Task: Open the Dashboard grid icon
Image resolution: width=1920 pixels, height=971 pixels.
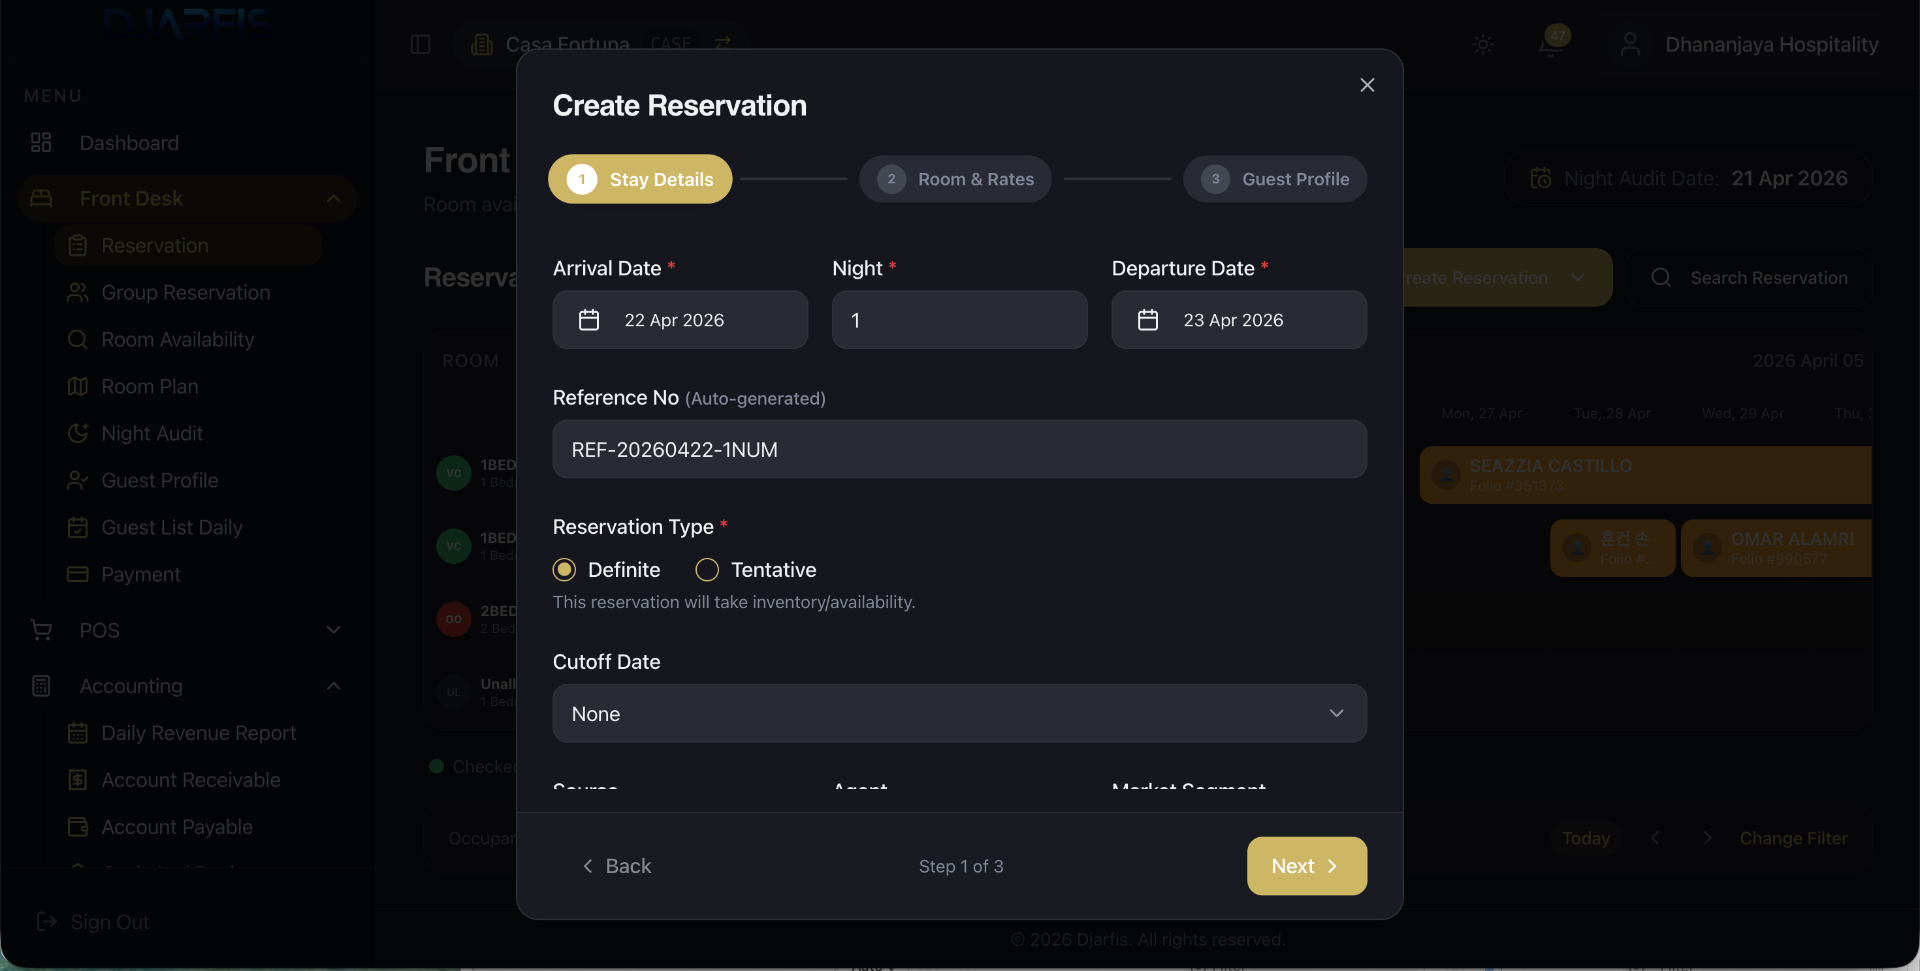Action: [x=40, y=142]
